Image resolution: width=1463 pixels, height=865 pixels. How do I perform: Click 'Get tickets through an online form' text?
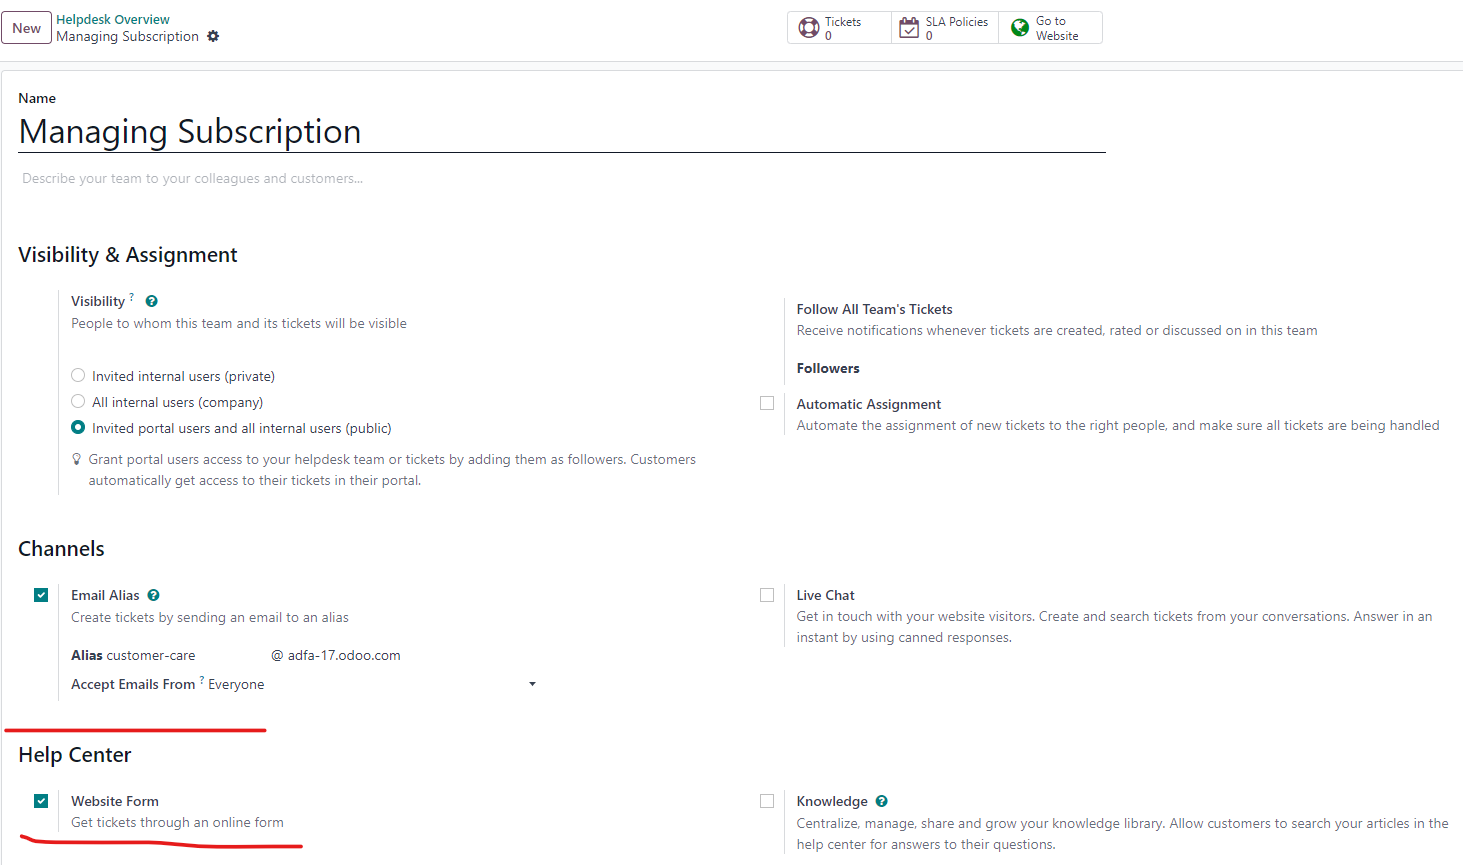[177, 822]
